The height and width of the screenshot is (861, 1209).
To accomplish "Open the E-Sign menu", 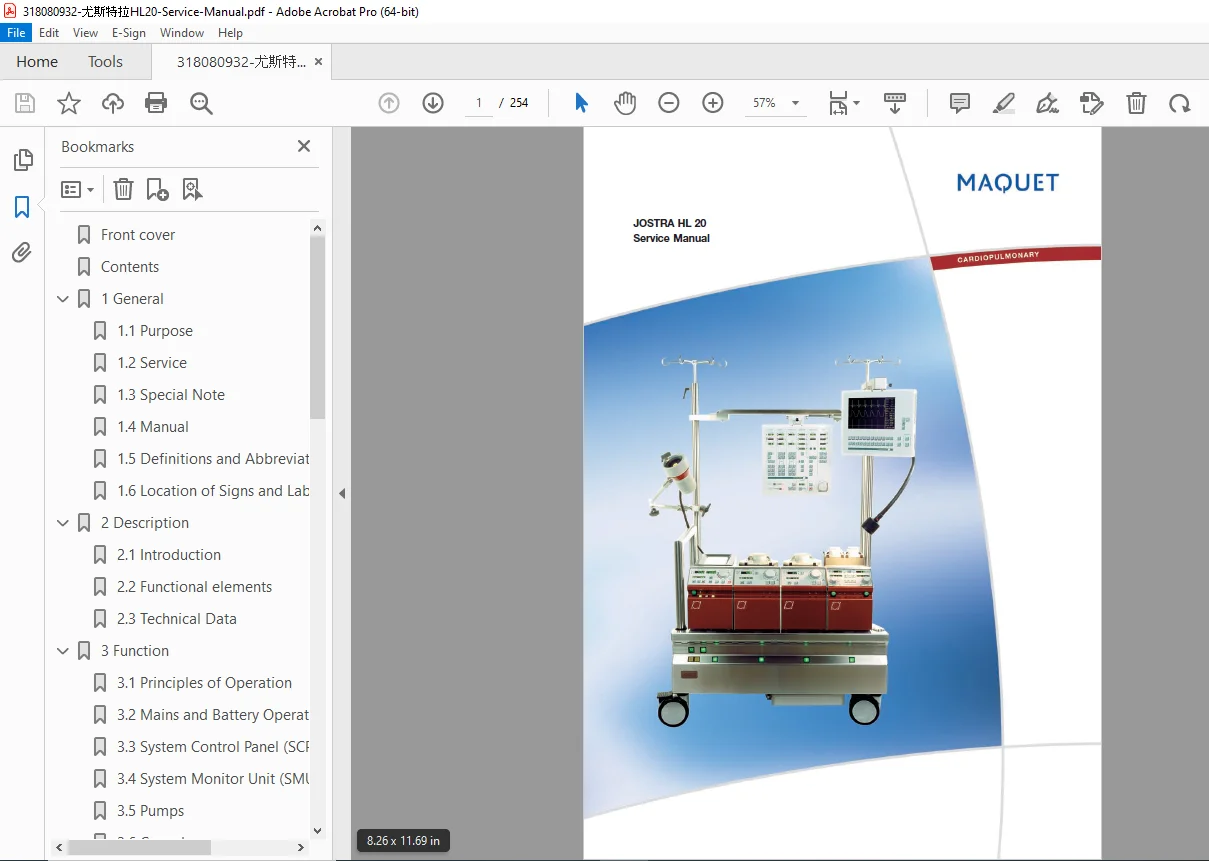I will pos(129,33).
